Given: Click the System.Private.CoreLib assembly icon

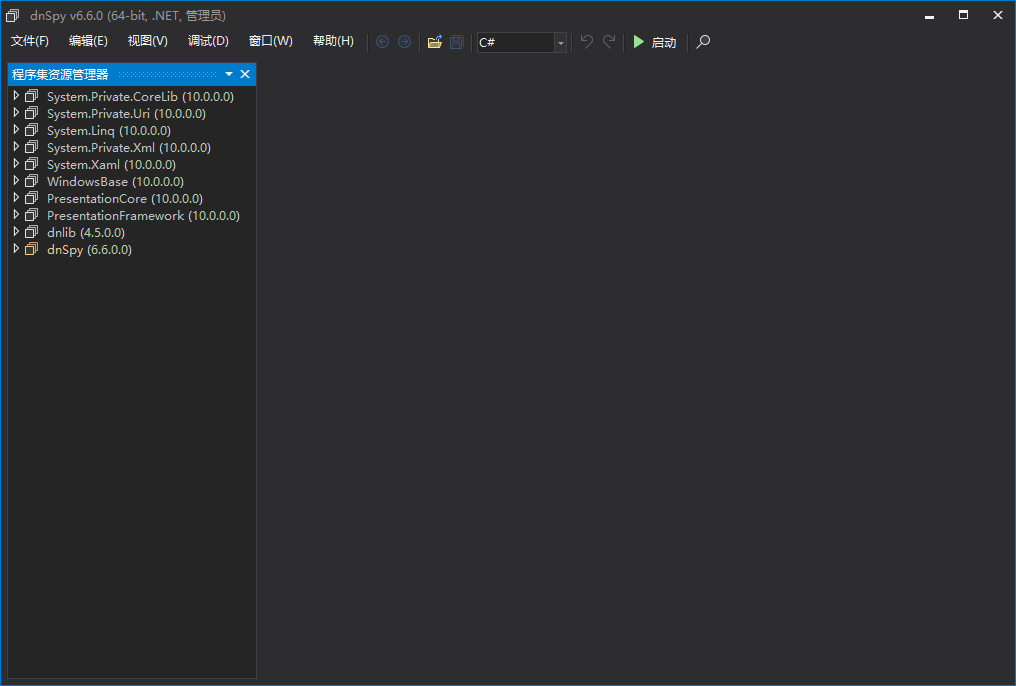Looking at the screenshot, I should coord(31,96).
